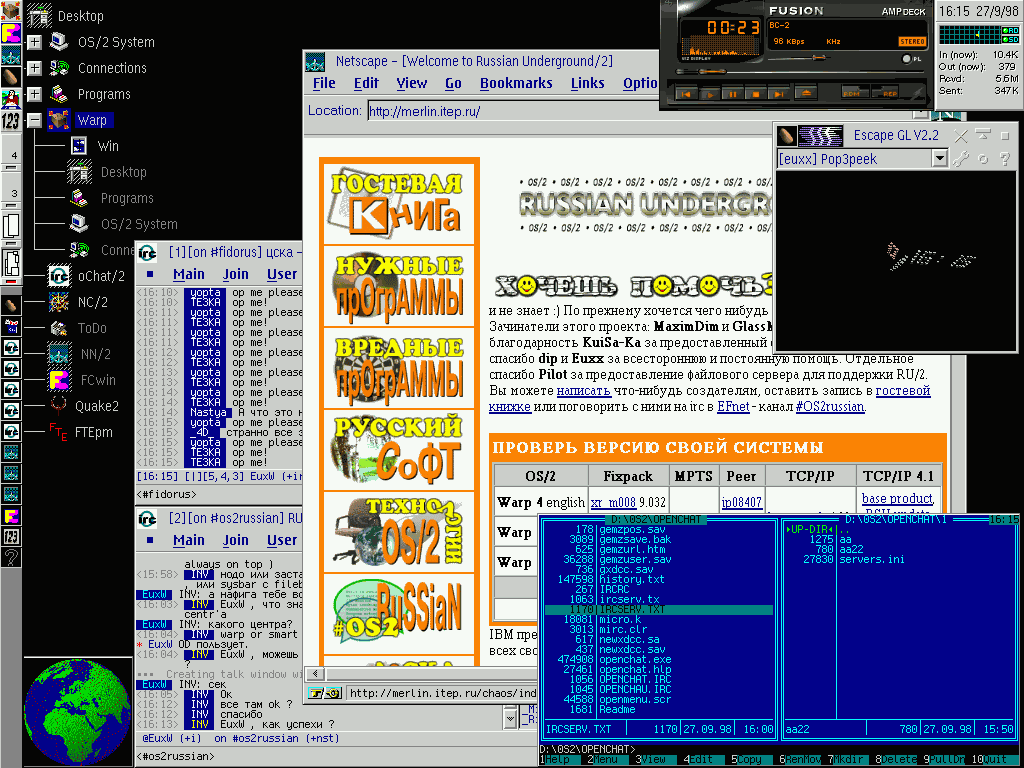Click the security icon in Netscape status bar
Screen dimensions: 1024x768
(326, 693)
